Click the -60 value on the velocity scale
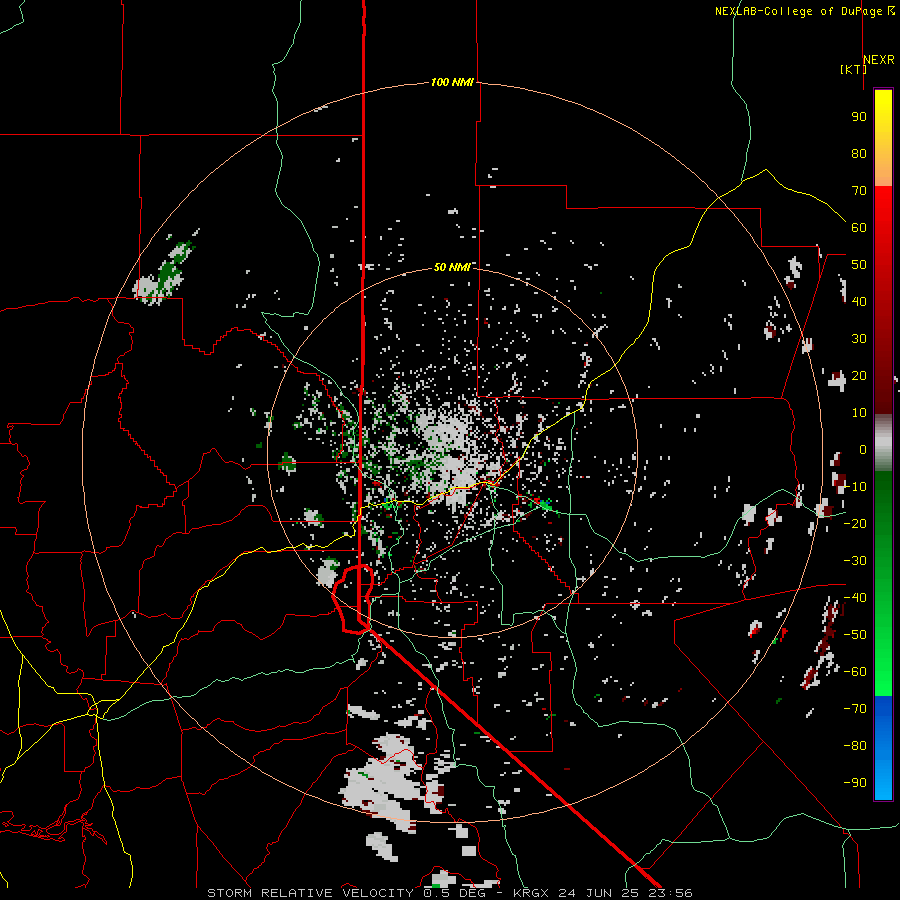The width and height of the screenshot is (900, 900). (855, 672)
